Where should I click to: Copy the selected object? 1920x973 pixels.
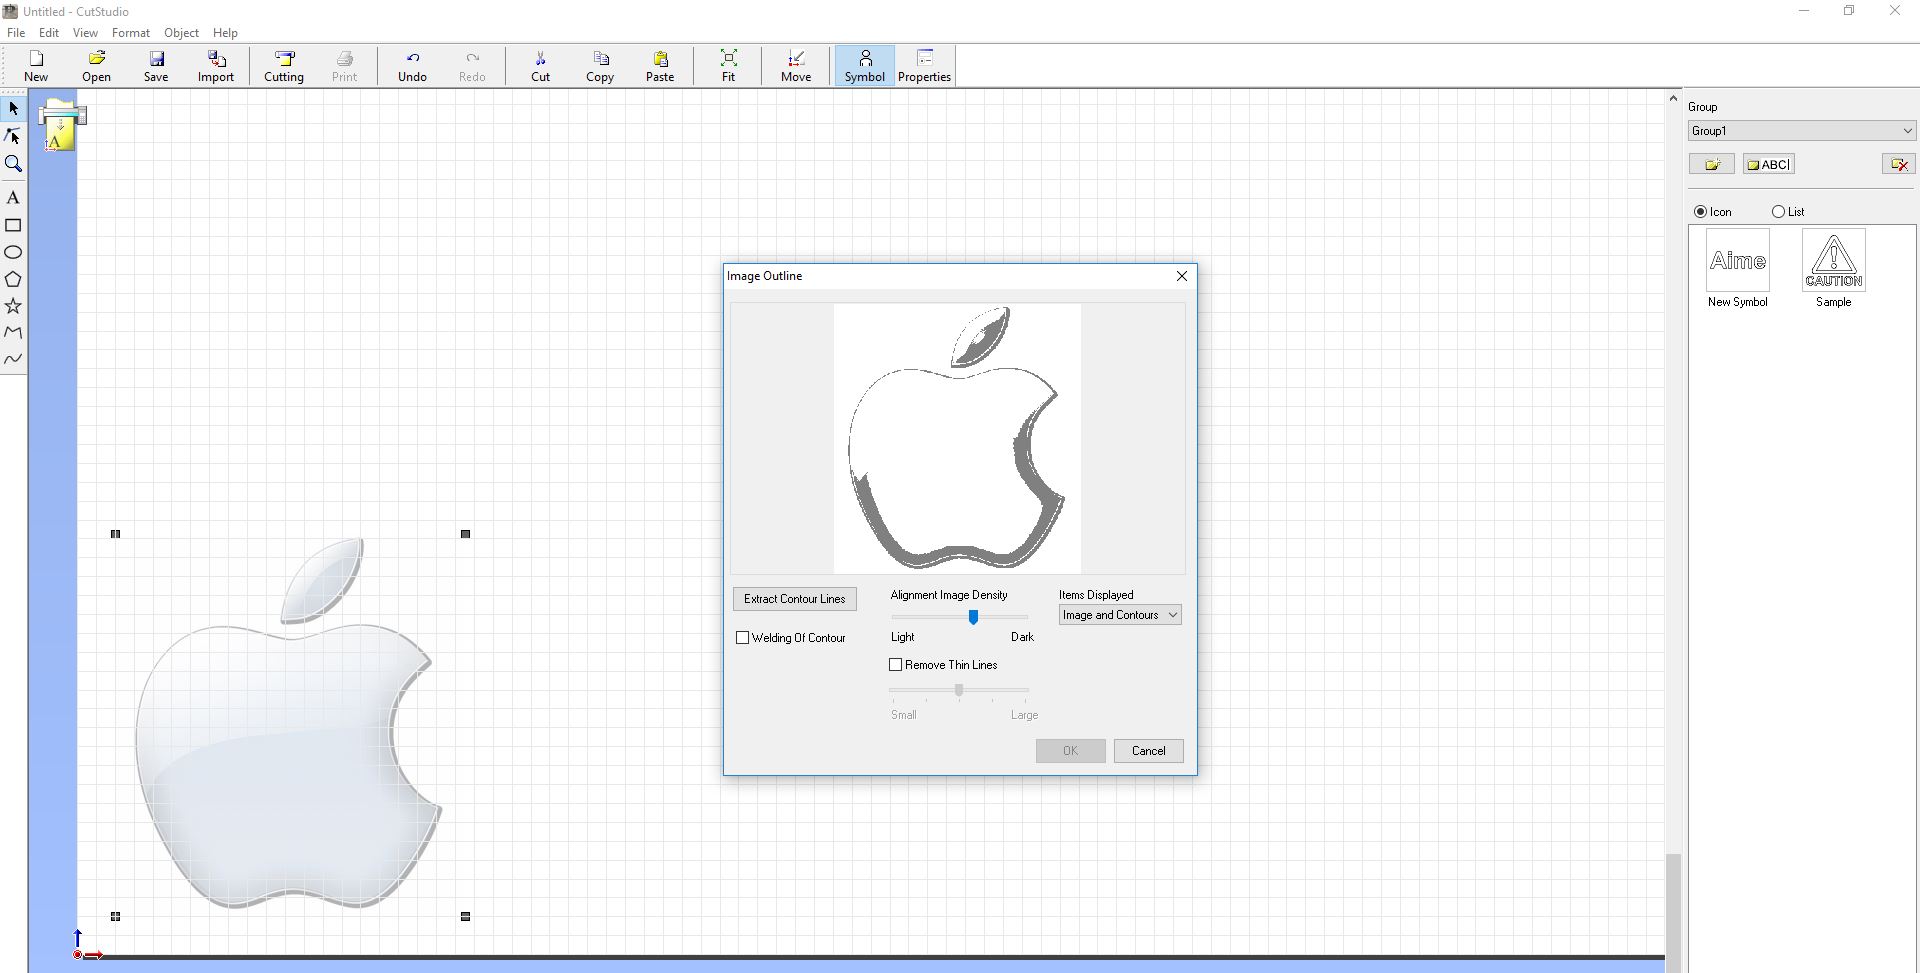[x=600, y=66]
